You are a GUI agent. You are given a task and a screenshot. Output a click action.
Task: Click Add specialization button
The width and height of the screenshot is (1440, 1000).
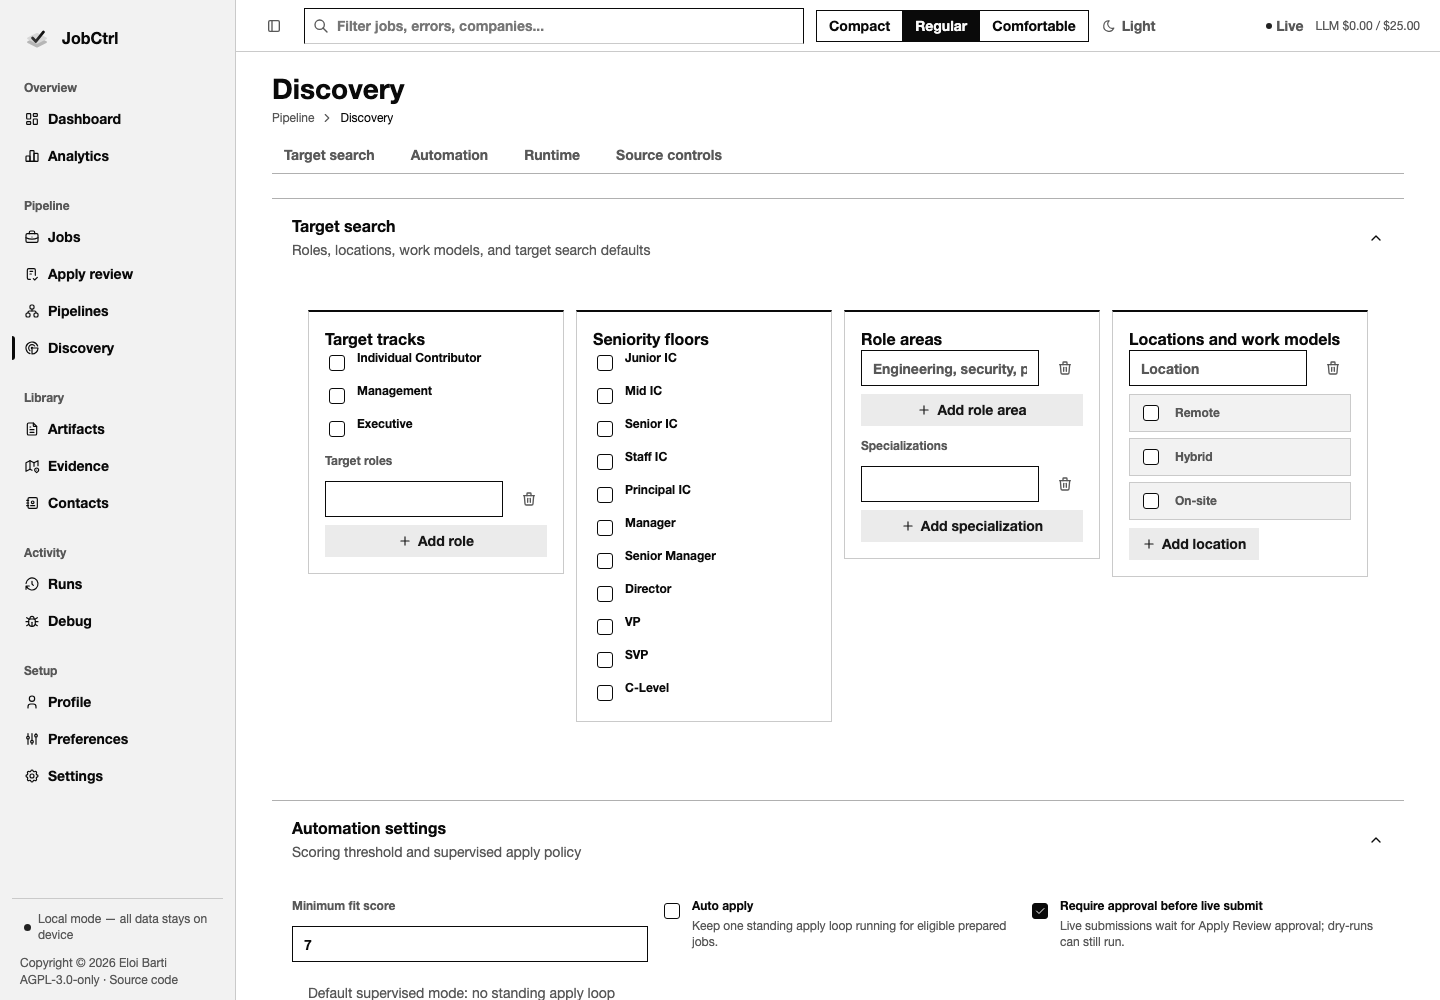(x=972, y=526)
